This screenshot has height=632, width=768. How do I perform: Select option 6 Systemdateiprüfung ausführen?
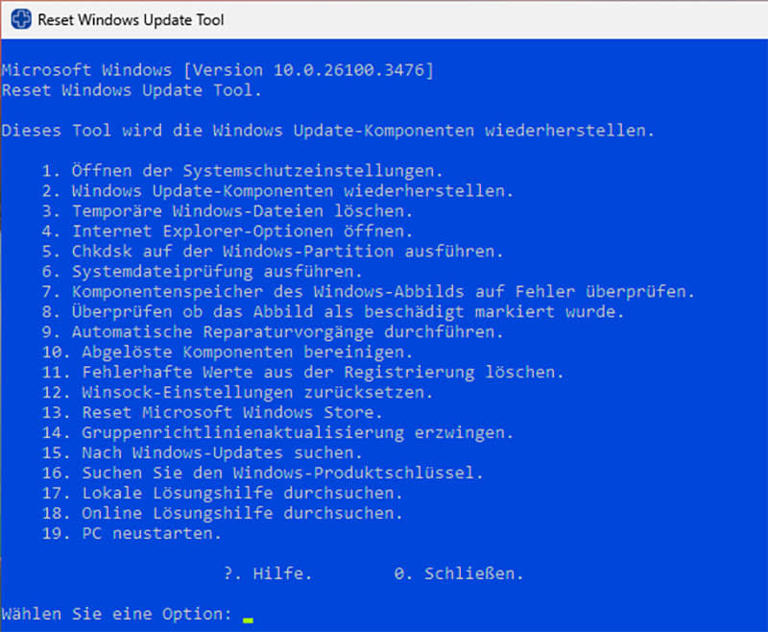[x=202, y=271]
